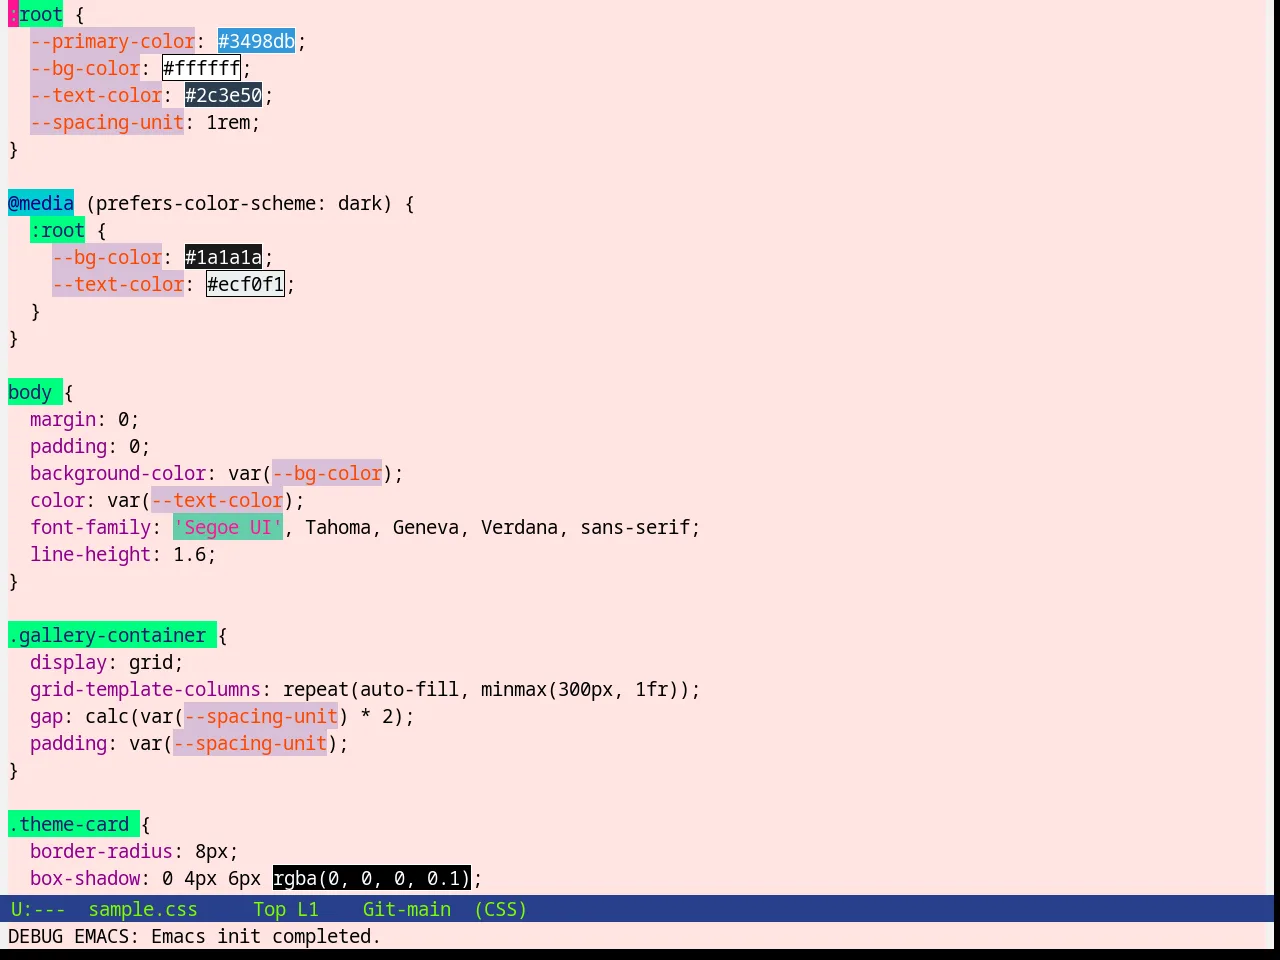1280x960 pixels.
Task: Place cursor on 1rem value
Action: (x=228, y=122)
